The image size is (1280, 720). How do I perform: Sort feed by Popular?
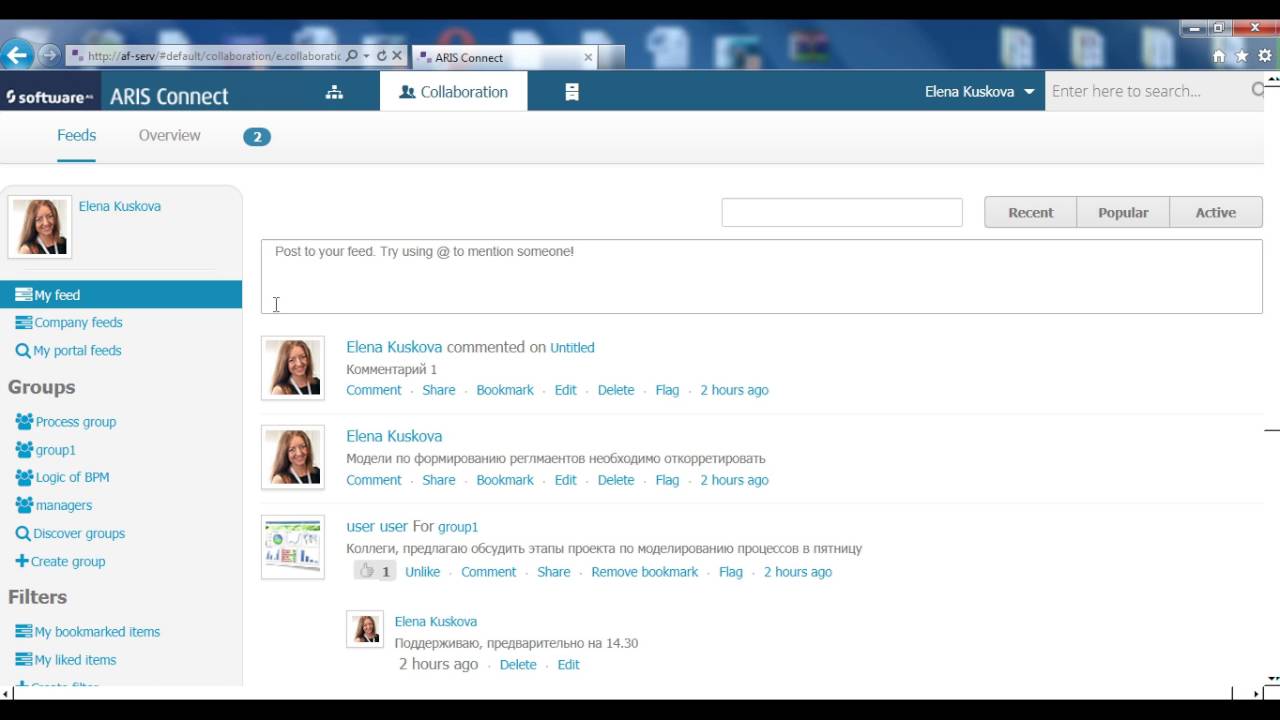[x=1123, y=212]
